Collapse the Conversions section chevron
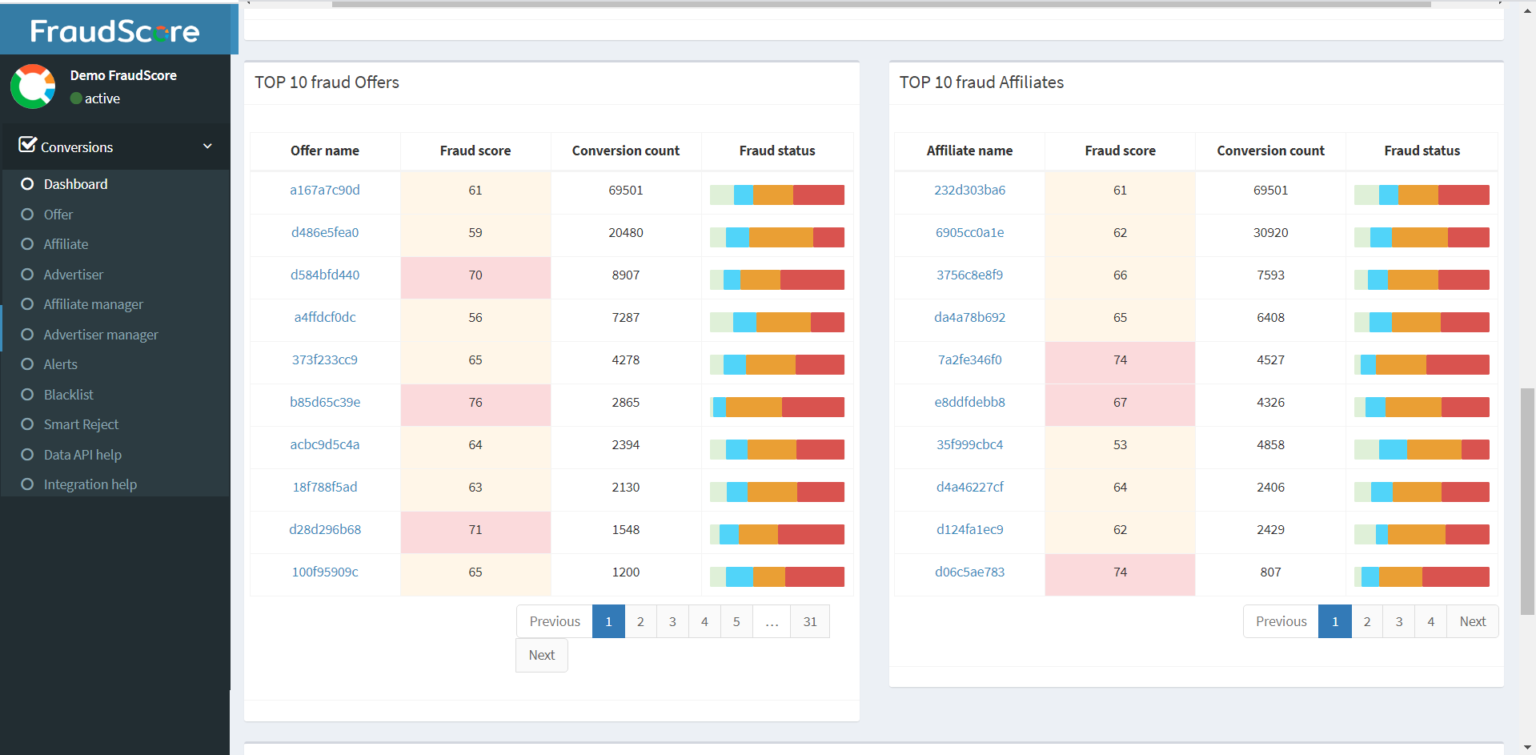The width and height of the screenshot is (1536, 755). click(x=207, y=146)
